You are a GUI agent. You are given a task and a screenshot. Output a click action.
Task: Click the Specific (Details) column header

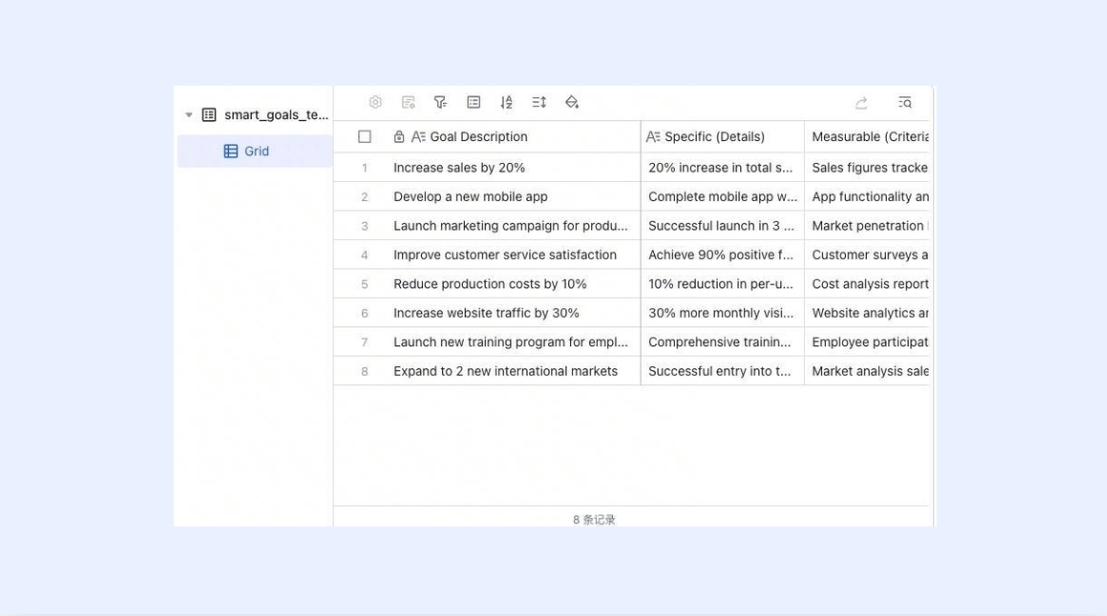point(722,136)
